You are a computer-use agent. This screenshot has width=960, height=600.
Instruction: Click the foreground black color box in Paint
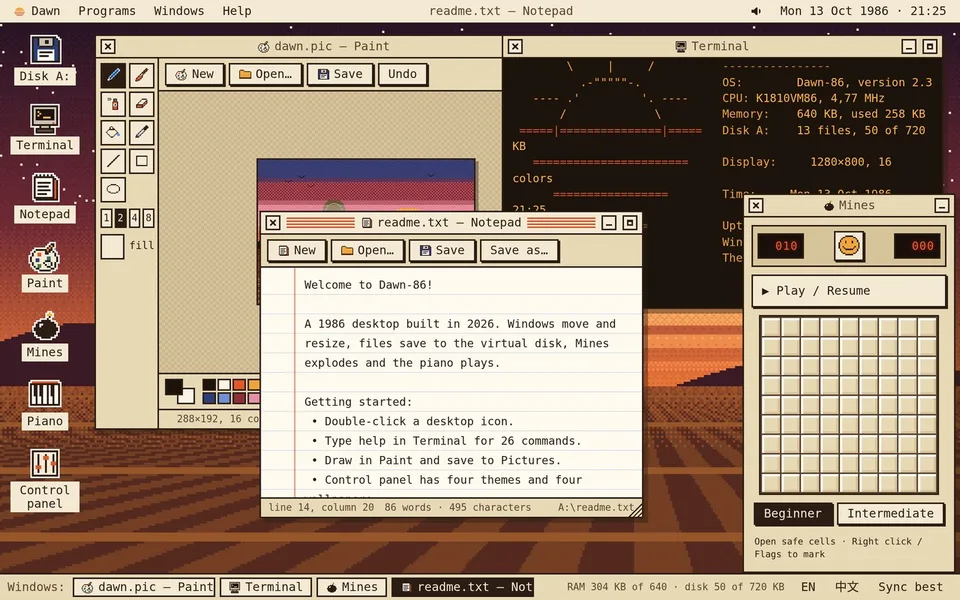(x=174, y=386)
